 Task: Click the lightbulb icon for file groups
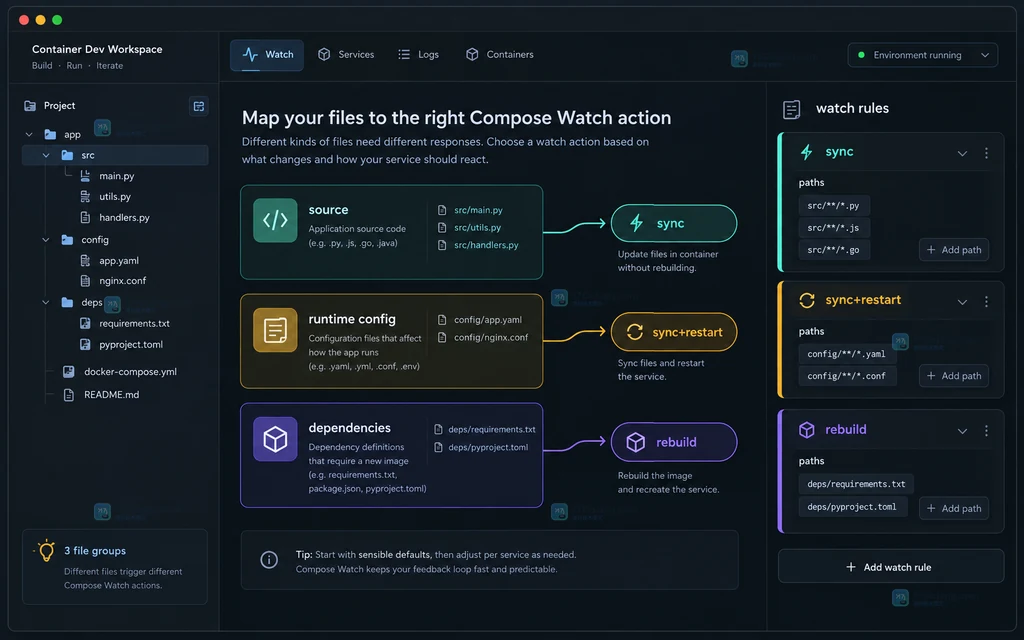click(x=46, y=551)
